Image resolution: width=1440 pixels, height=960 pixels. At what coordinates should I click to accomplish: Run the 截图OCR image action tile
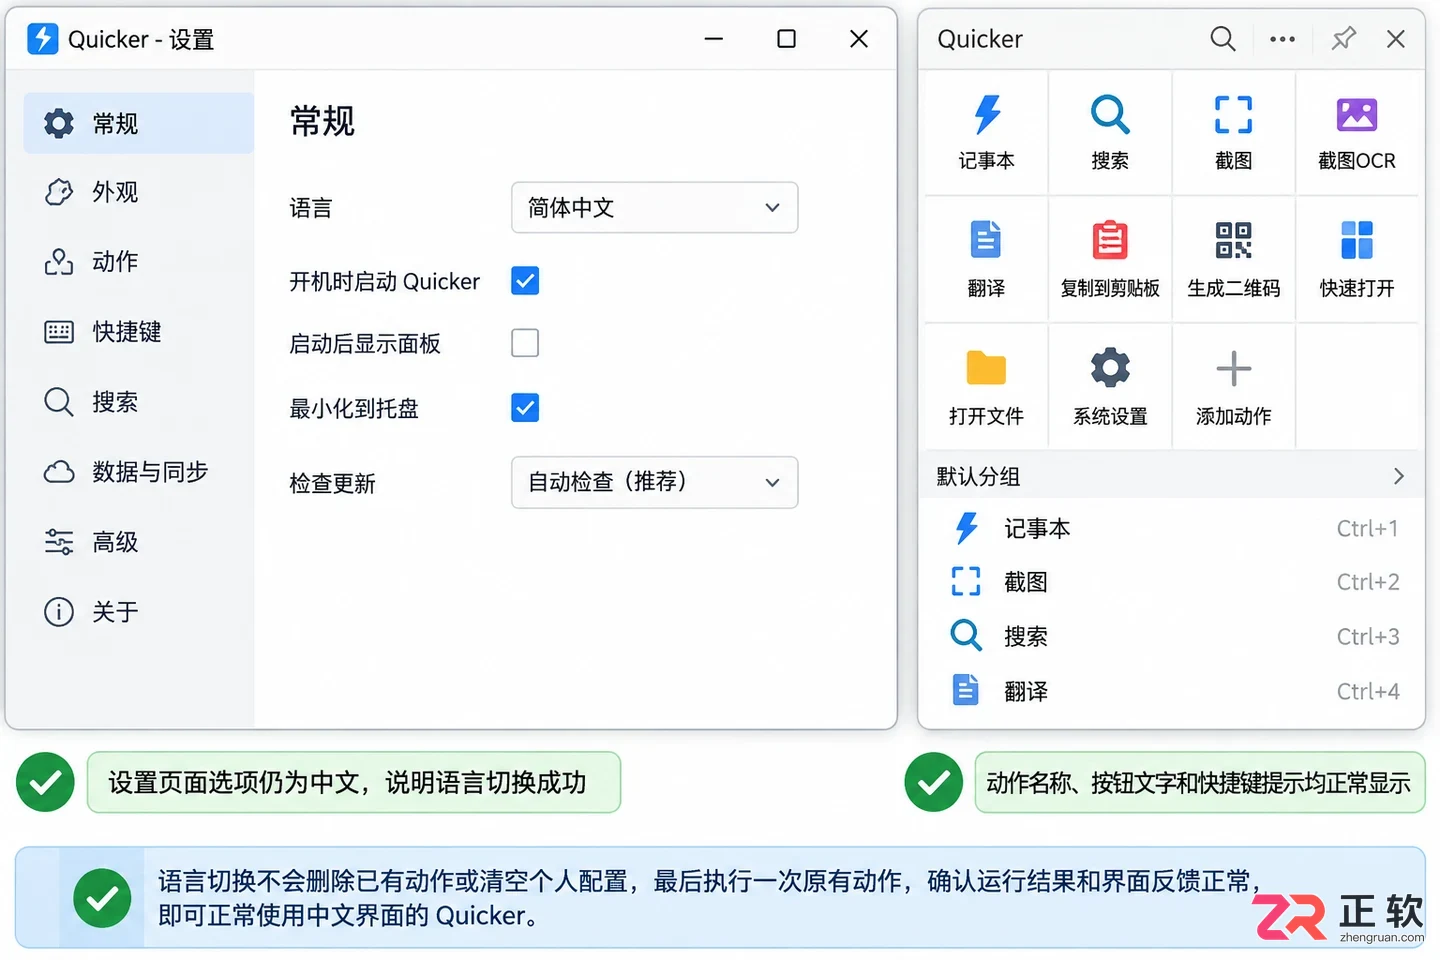pyautogui.click(x=1357, y=133)
